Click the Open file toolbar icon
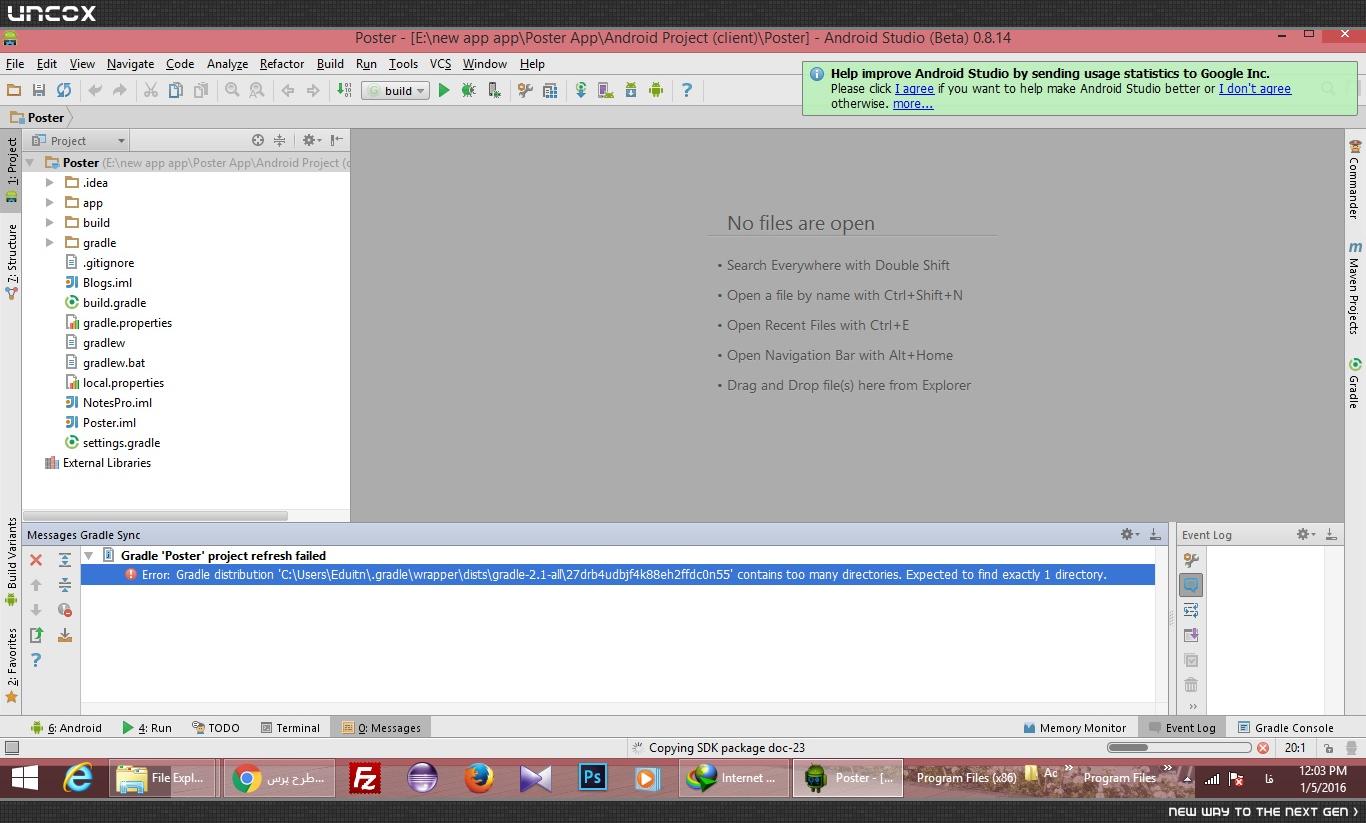Viewport: 1366px width, 823px height. [15, 90]
